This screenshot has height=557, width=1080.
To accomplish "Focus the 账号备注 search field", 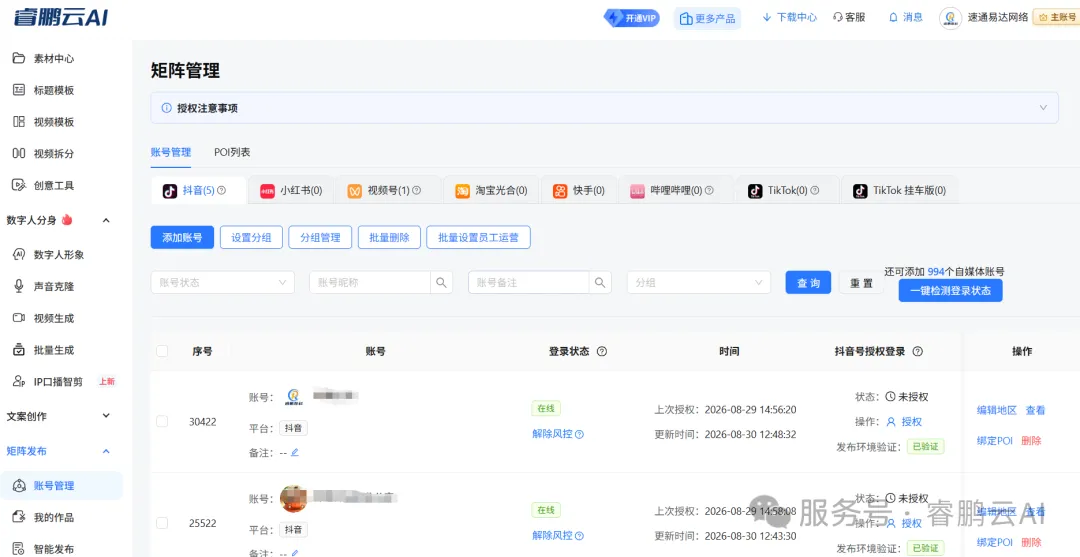I will click(528, 282).
